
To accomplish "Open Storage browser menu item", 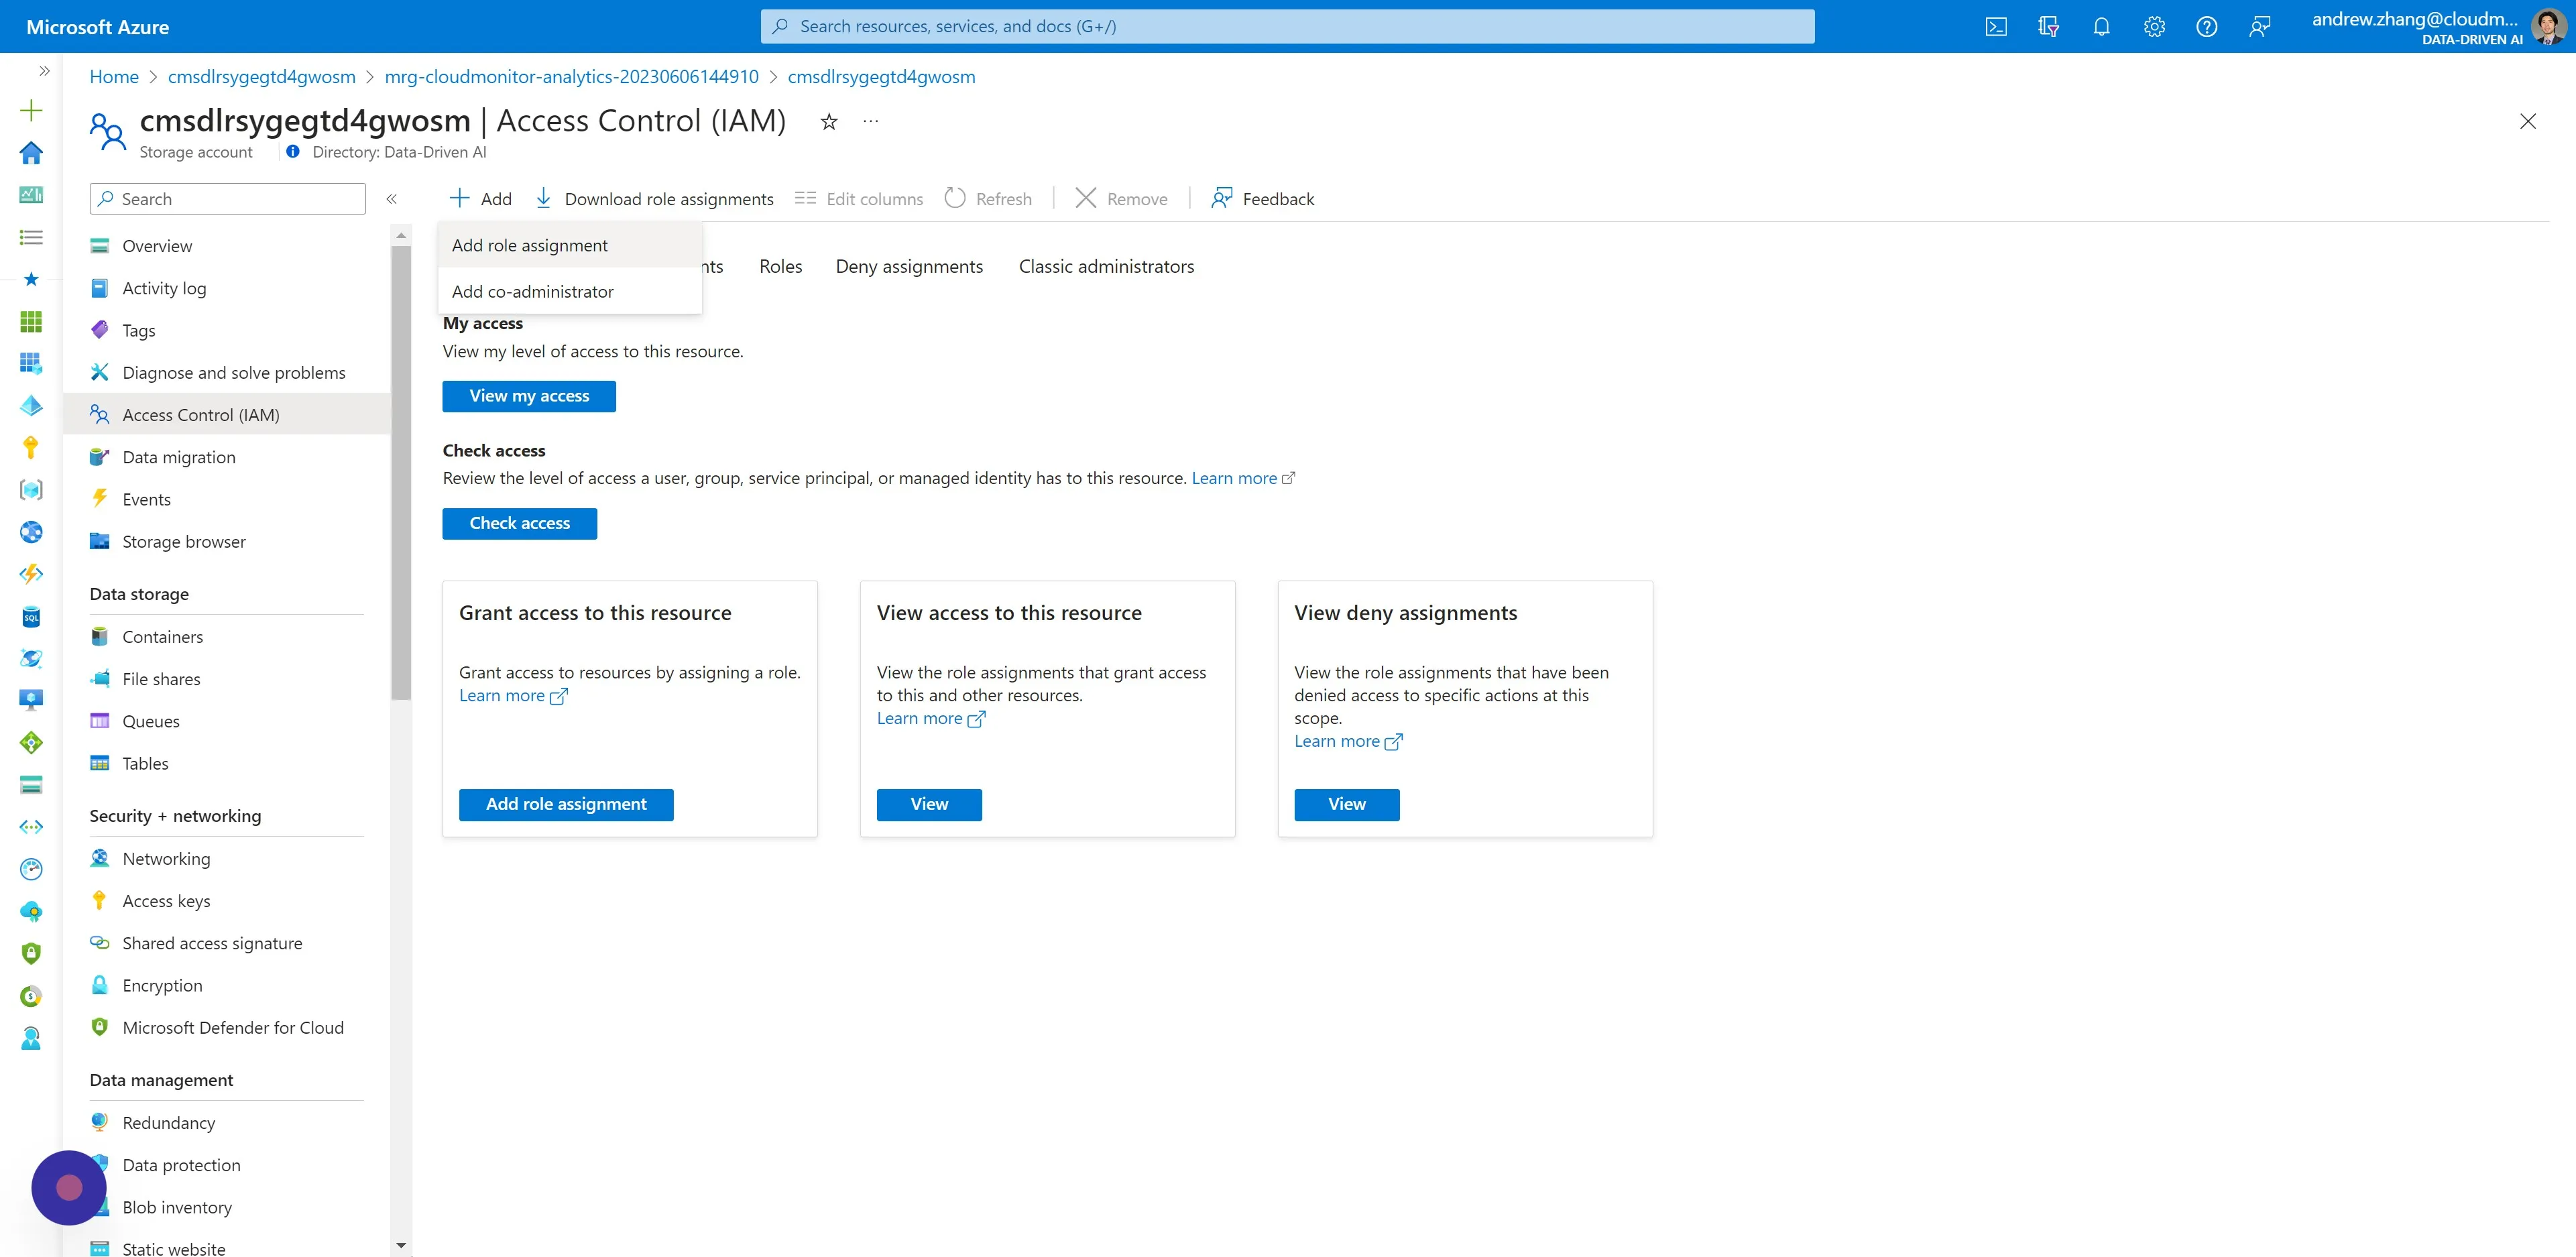I will pos(227,541).
